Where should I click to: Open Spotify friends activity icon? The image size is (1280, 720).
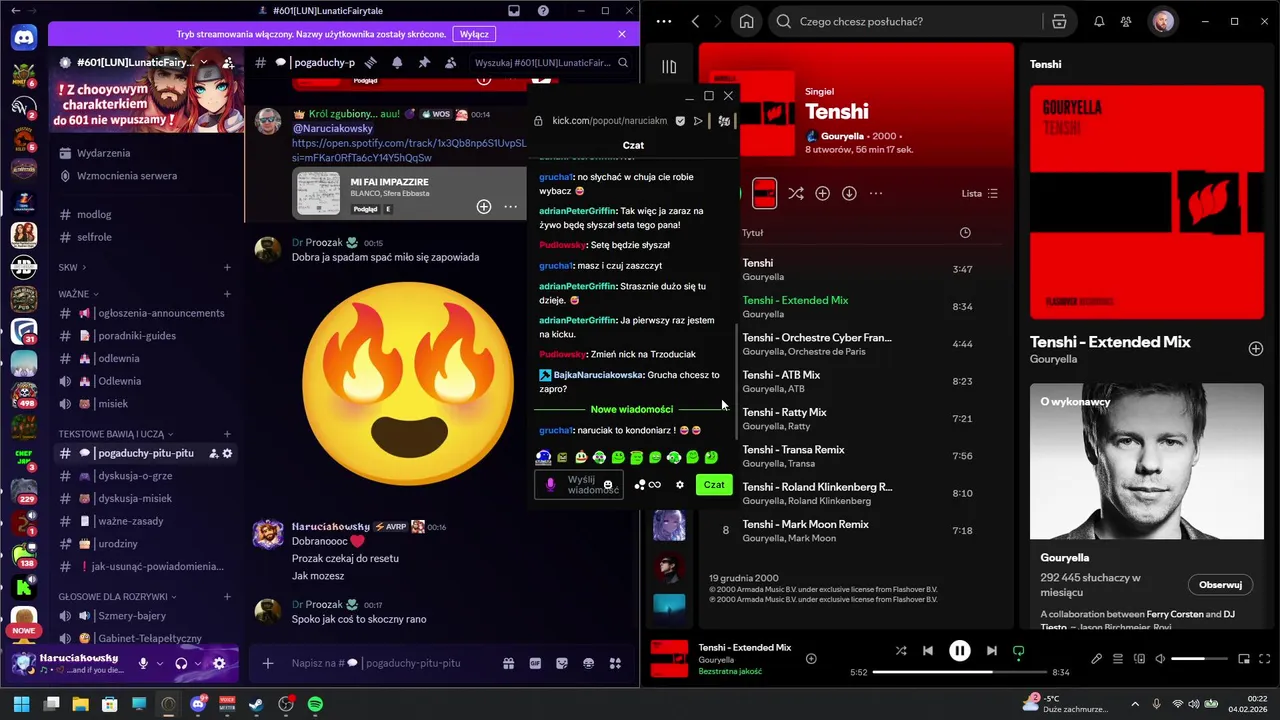click(x=1127, y=21)
